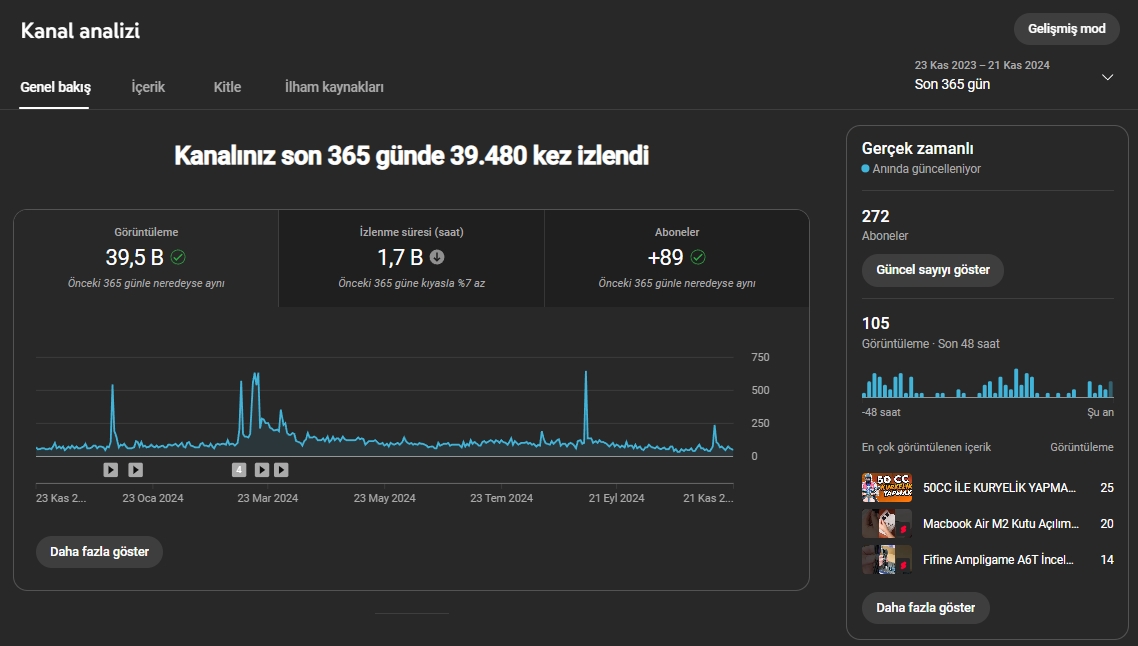Viewport: 1138px width, 646px height.
Task: Click the green check icon beside 39,5 B
Action: click(178, 257)
